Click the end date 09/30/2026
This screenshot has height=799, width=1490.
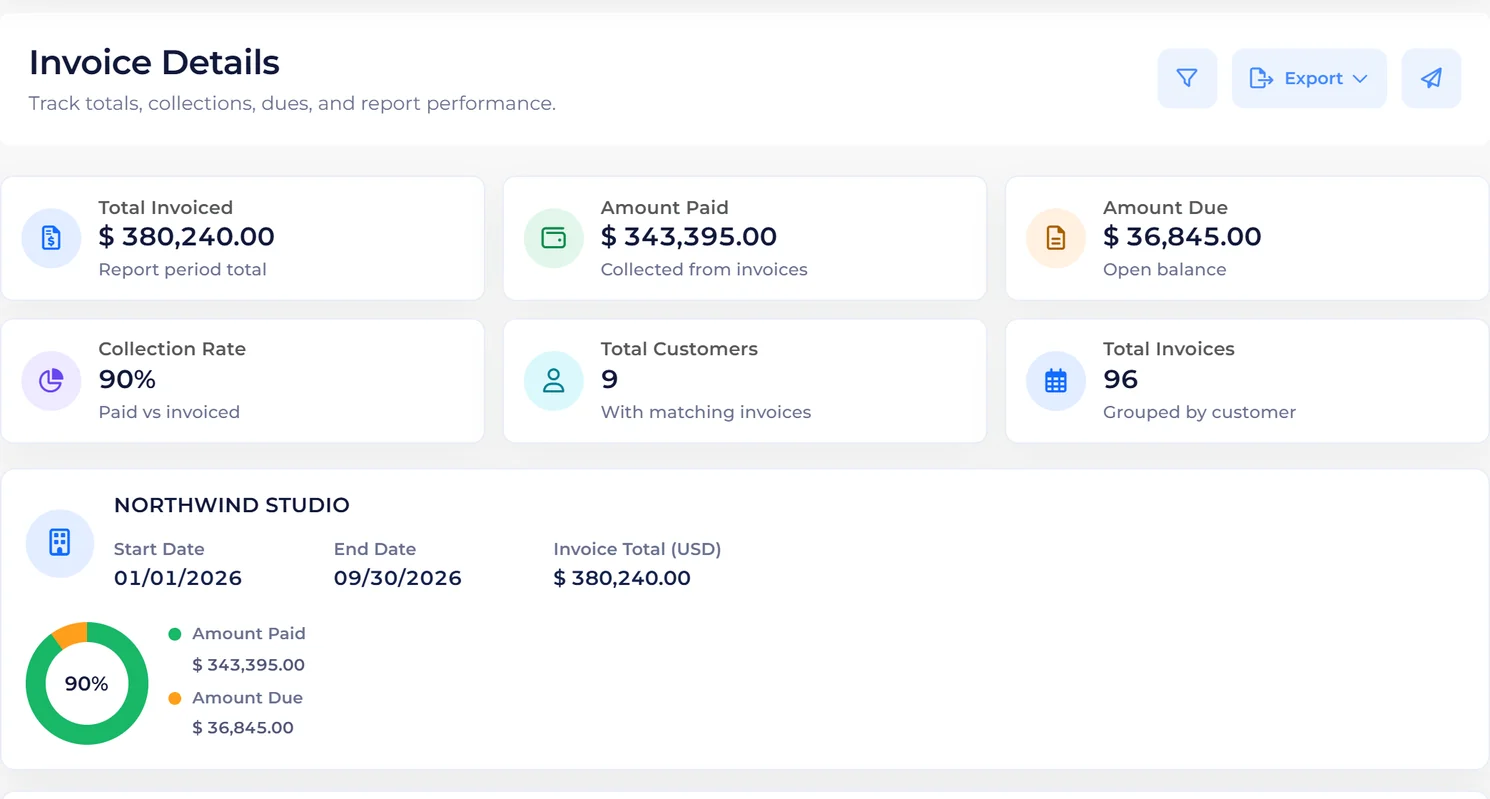pos(398,578)
